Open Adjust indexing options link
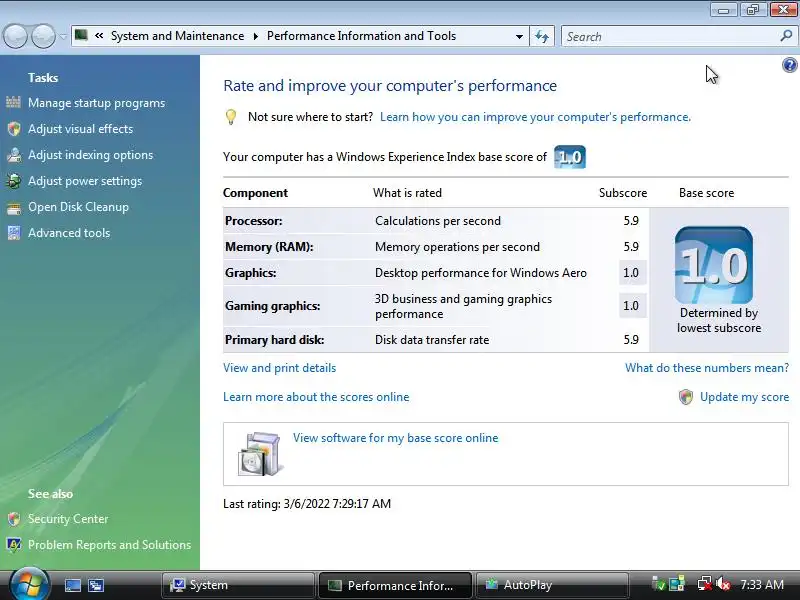The width and height of the screenshot is (800, 600). pyautogui.click(x=90, y=155)
